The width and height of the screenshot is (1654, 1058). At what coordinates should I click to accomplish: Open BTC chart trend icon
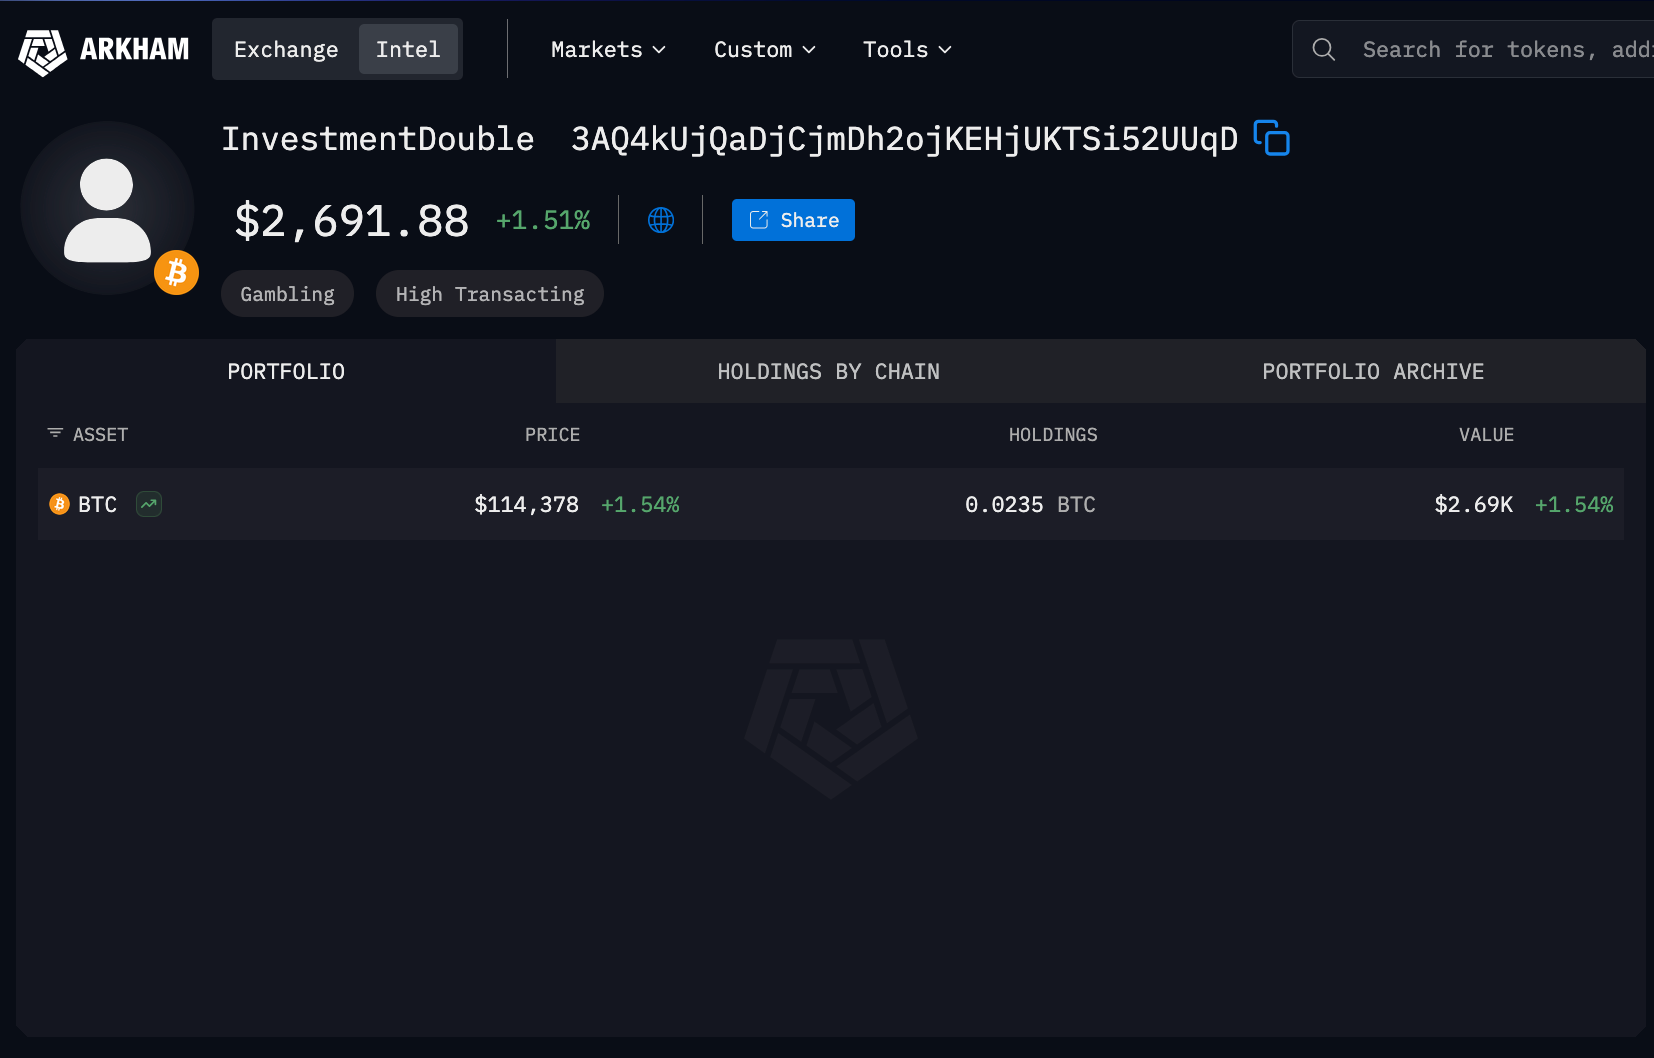(149, 504)
